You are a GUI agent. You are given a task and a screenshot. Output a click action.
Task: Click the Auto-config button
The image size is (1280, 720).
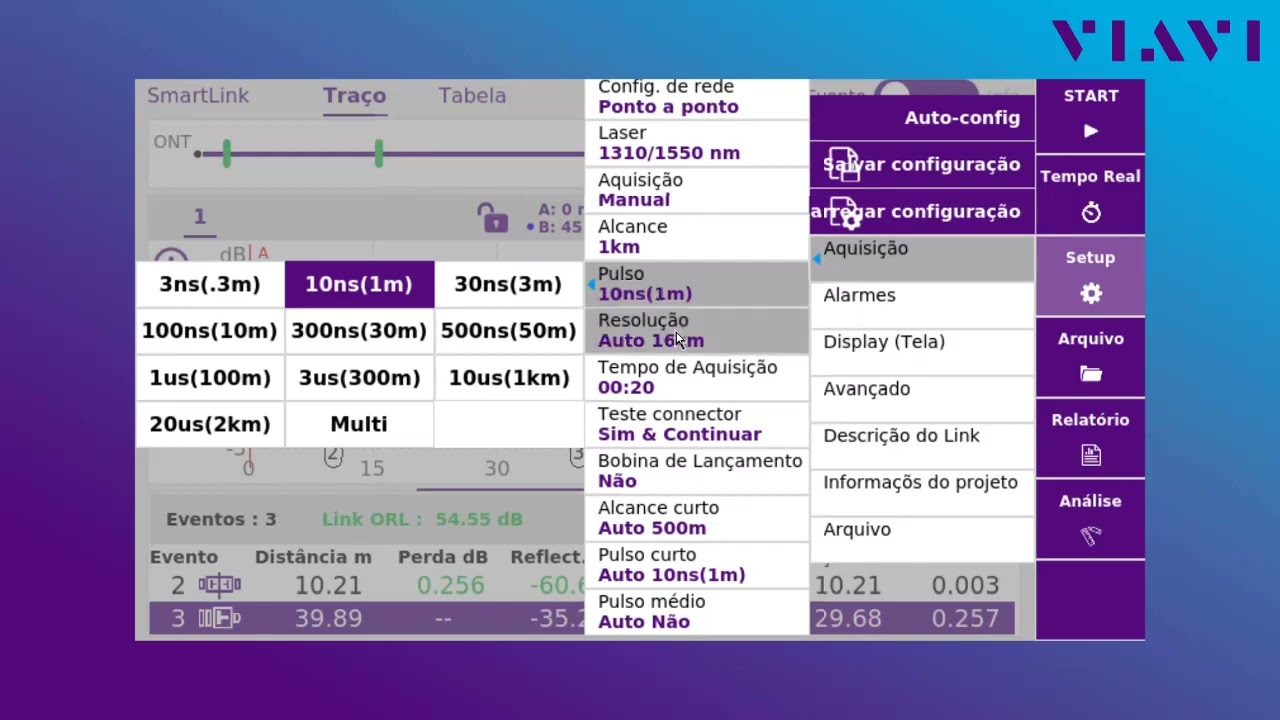pos(922,118)
